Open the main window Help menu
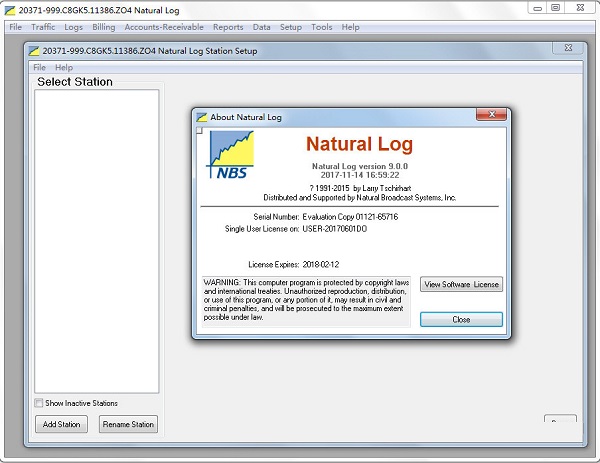 (351, 27)
